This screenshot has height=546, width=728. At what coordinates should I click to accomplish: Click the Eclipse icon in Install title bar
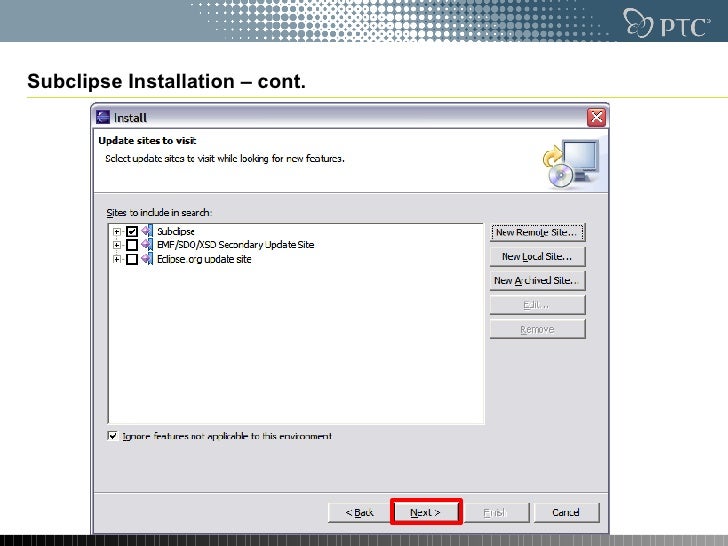pyautogui.click(x=103, y=117)
